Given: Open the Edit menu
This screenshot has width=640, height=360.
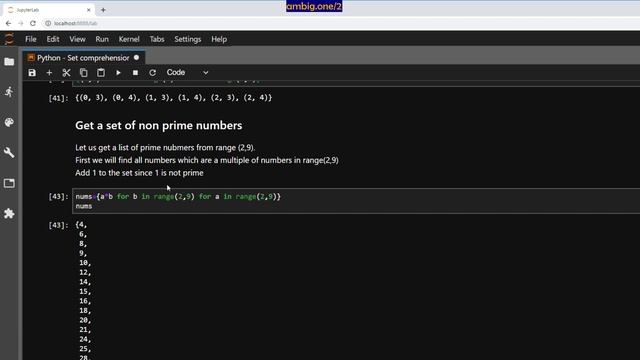Looking at the screenshot, I should [x=53, y=39].
